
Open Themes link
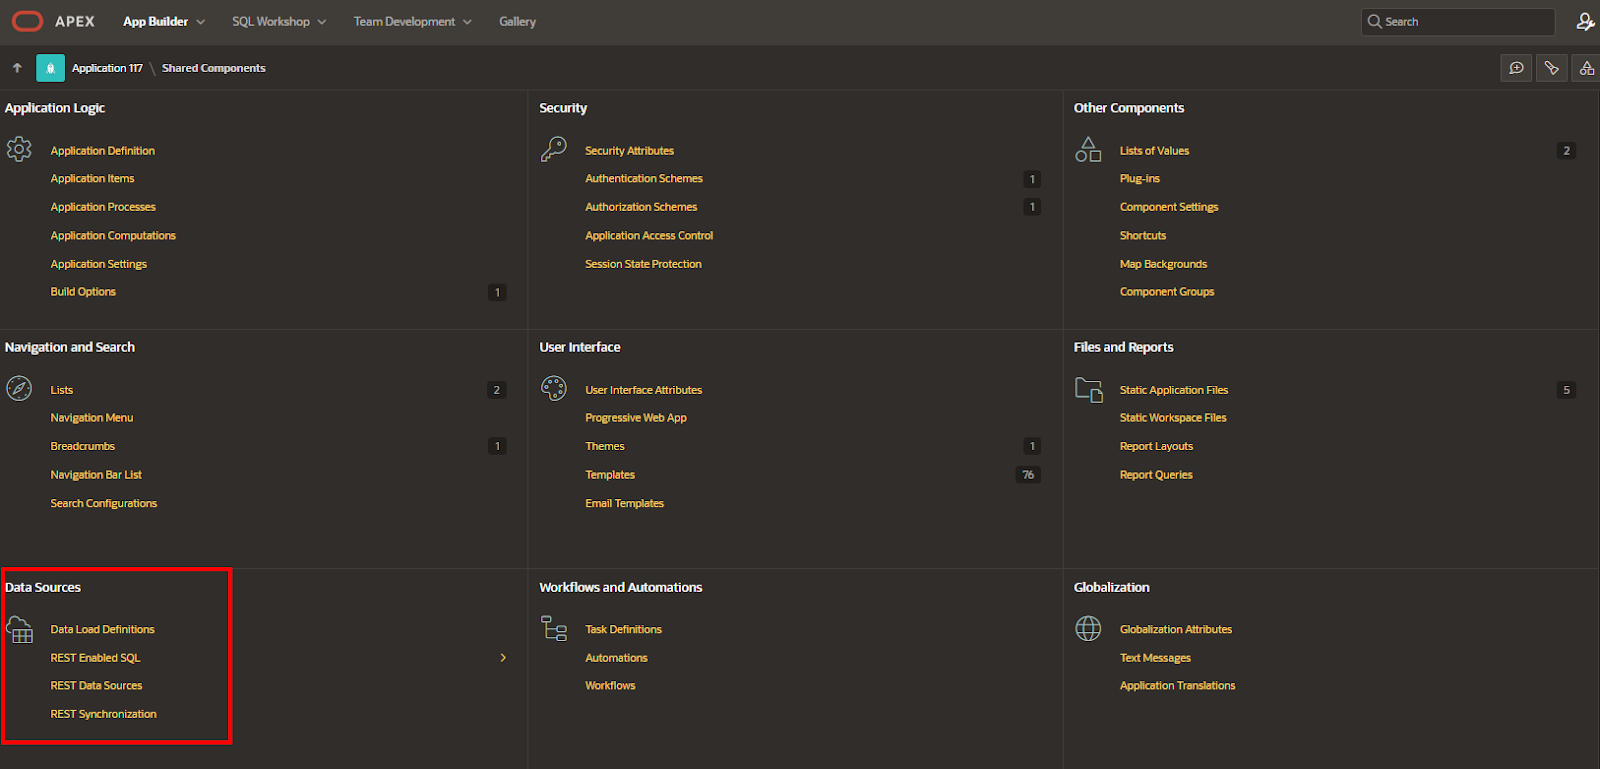coord(605,446)
